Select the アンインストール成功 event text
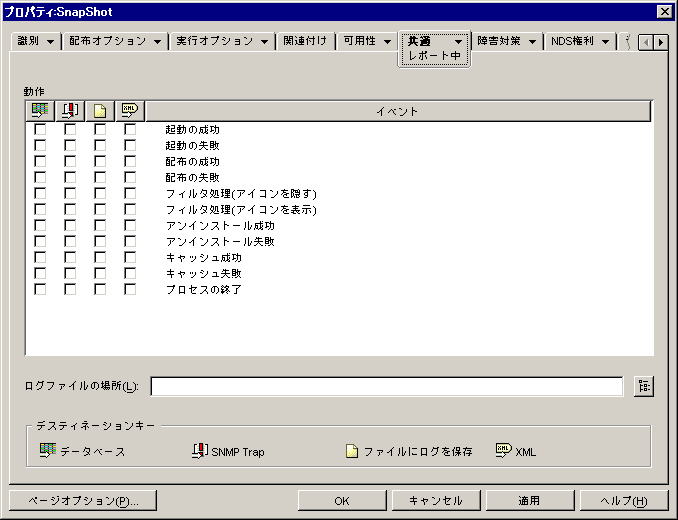This screenshot has height=520, width=678. click(220, 225)
